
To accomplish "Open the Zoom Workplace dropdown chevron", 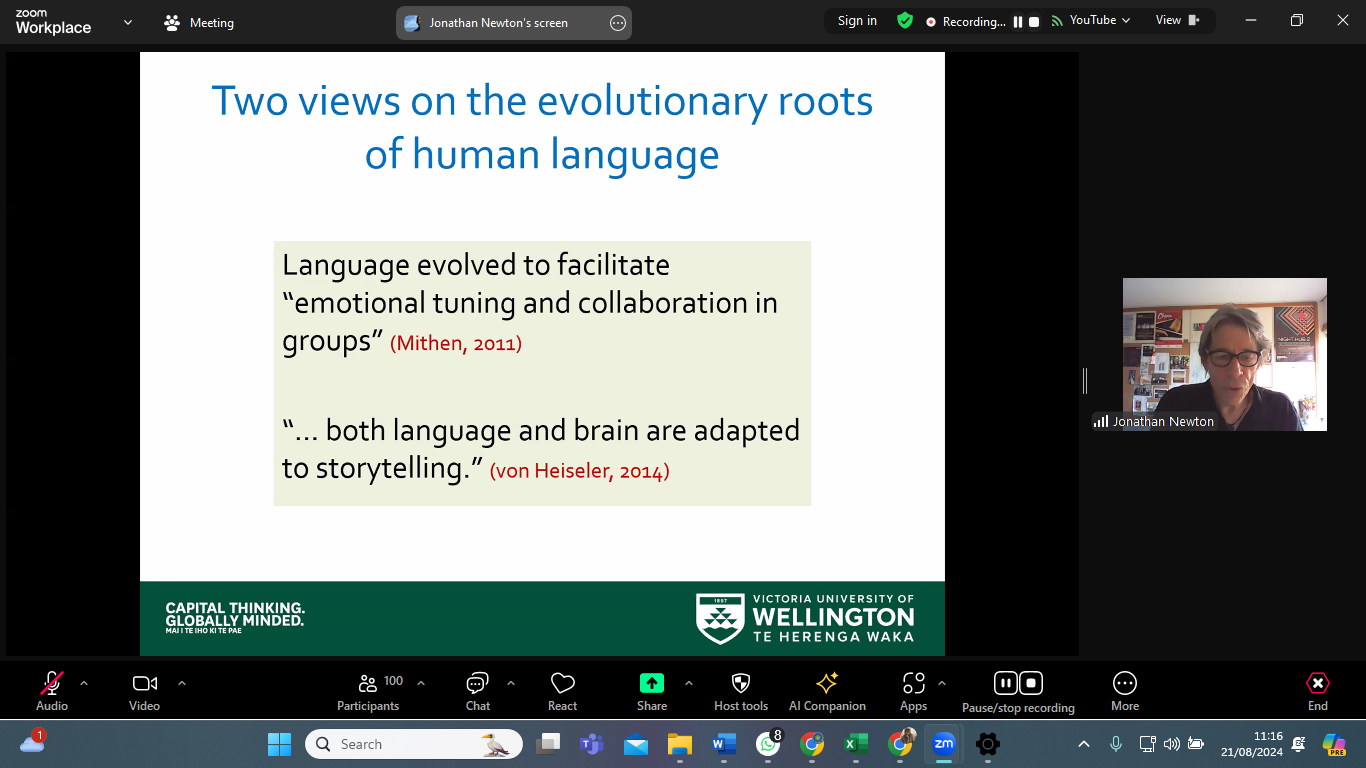I will pos(128,22).
